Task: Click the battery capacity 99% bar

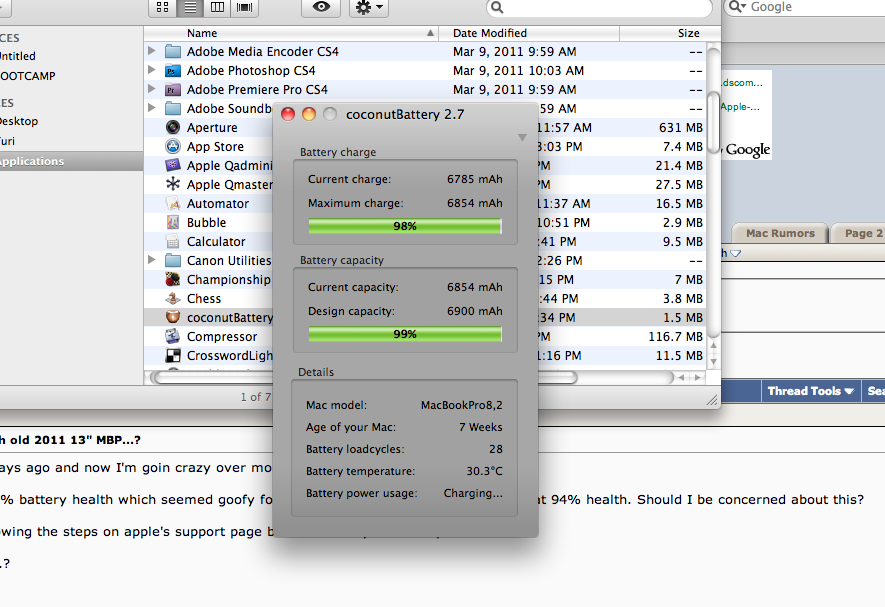Action: click(405, 334)
